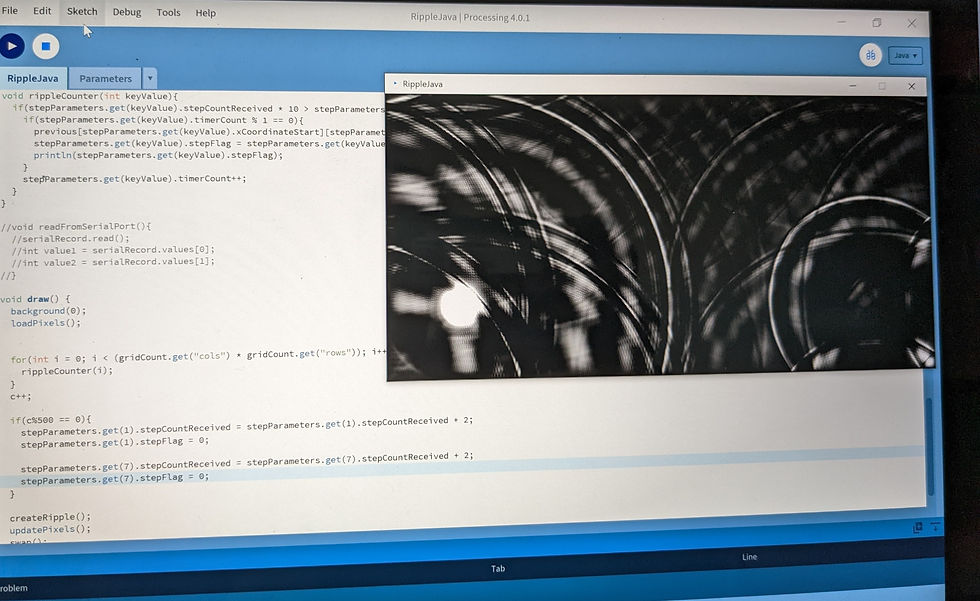980x601 pixels.
Task: Click the 'previous[stepParameters...' code line
Action: click(x=209, y=132)
